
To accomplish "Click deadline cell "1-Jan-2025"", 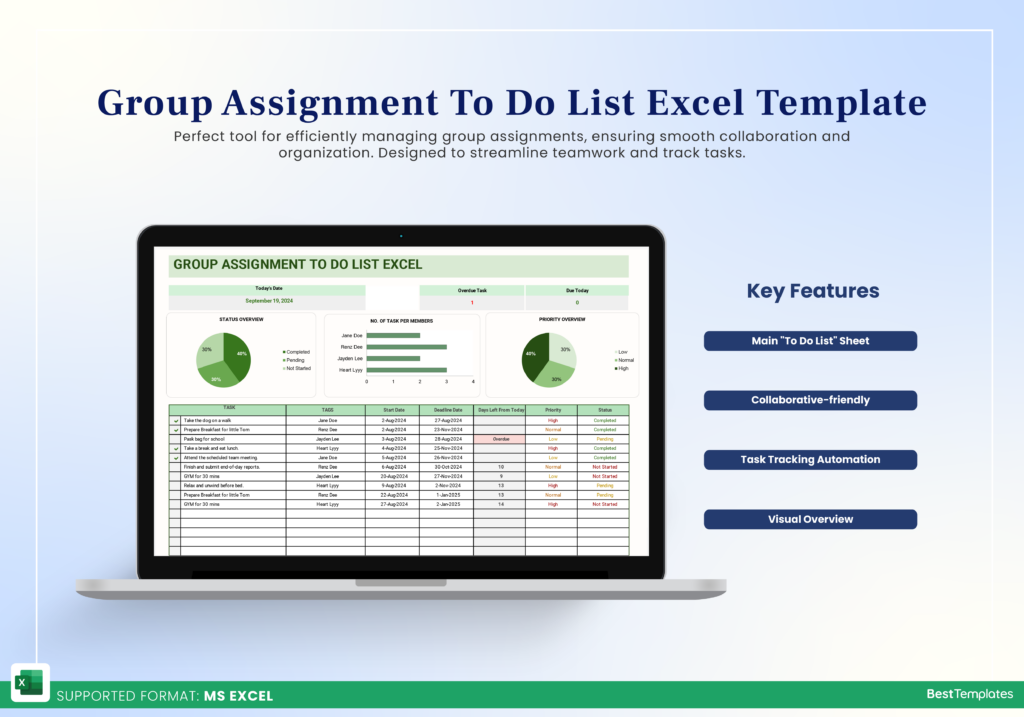I will tap(447, 495).
